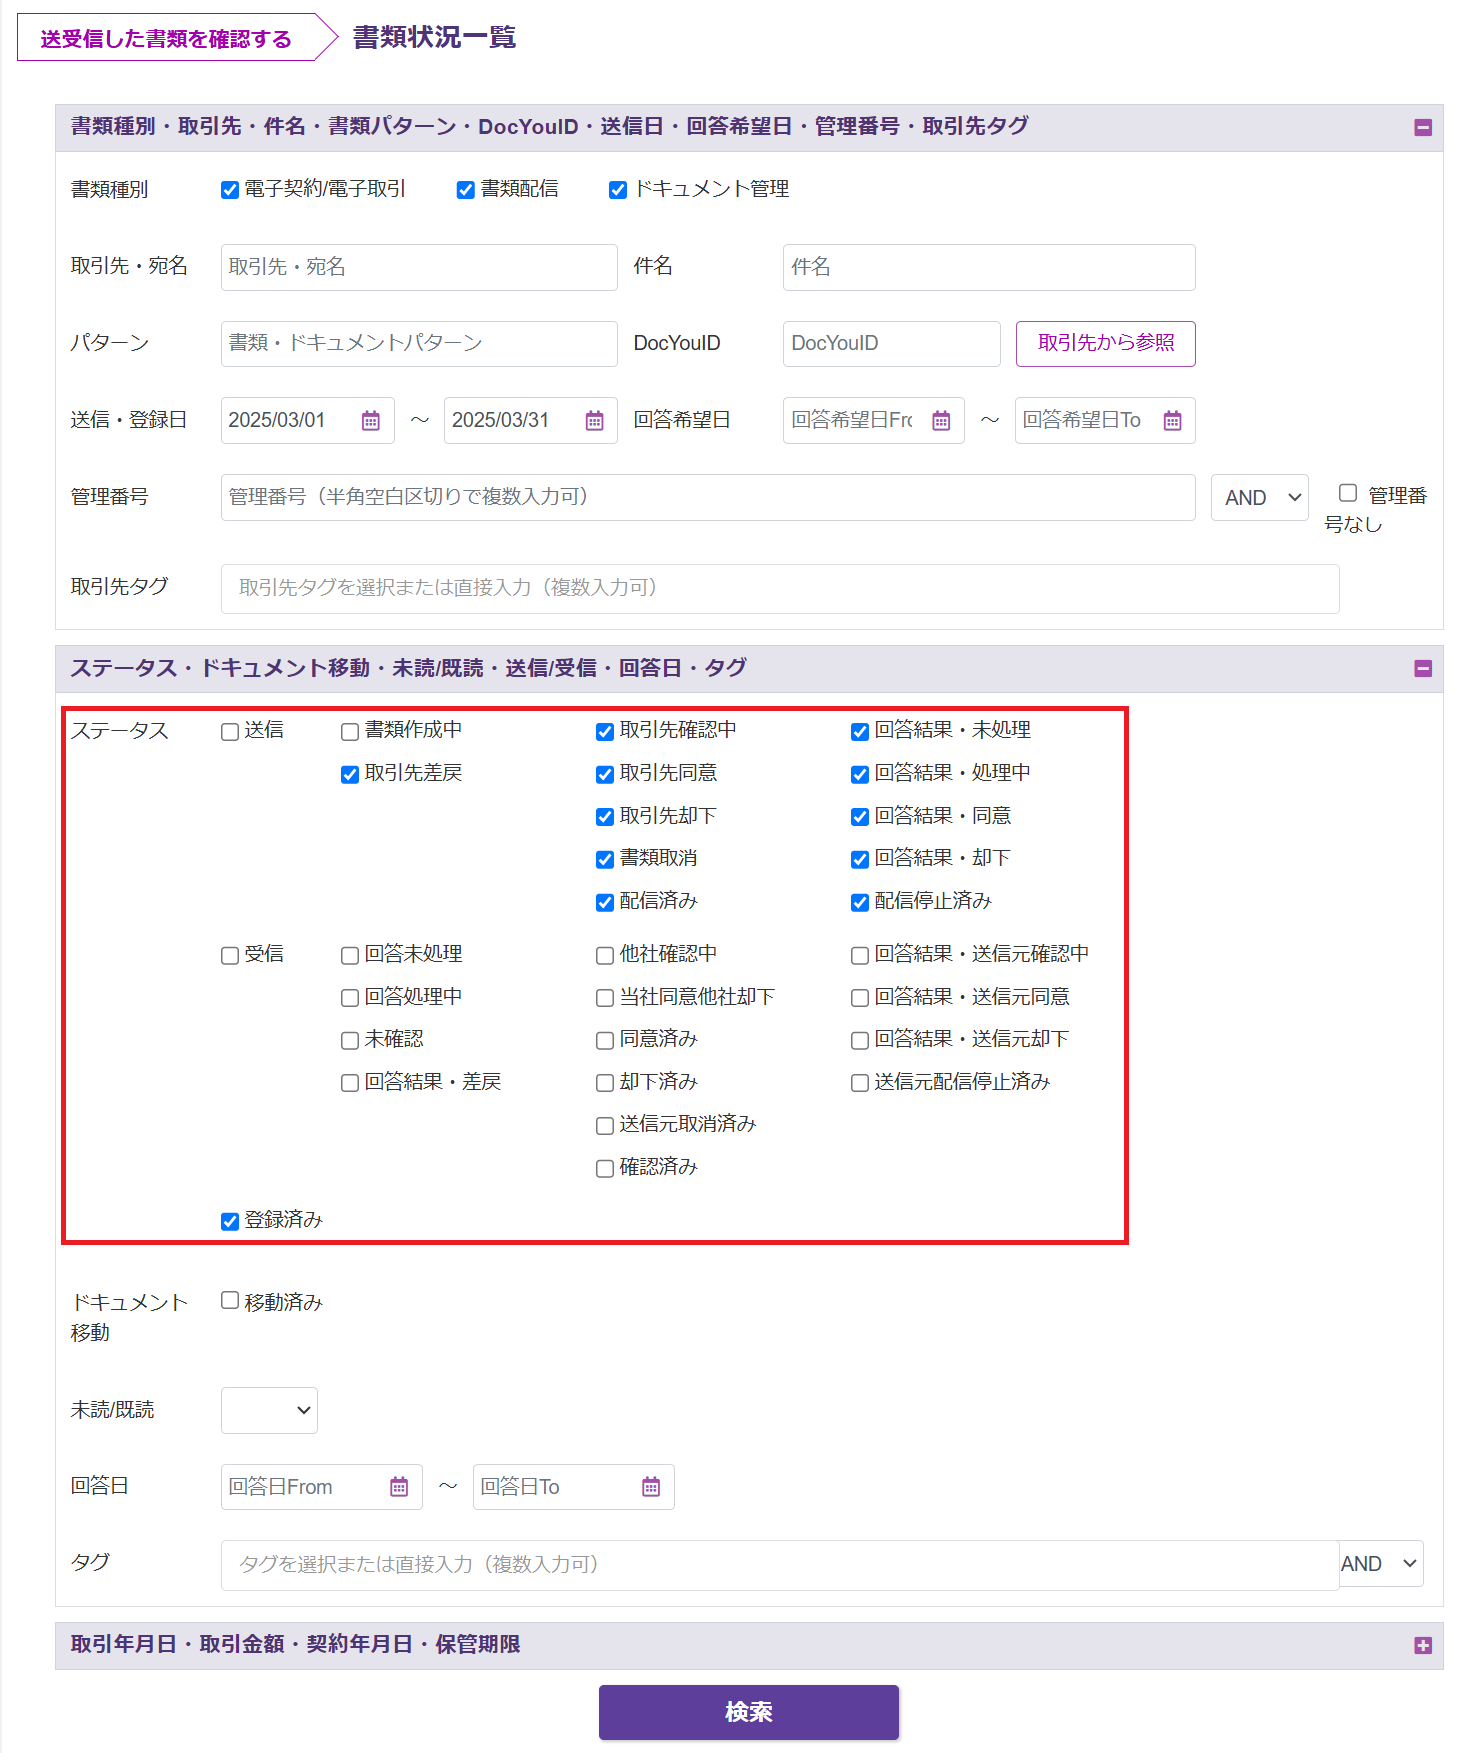This screenshot has height=1753, width=1464.
Task: Open calendar icon for 回答希望日From
Action: point(941,421)
